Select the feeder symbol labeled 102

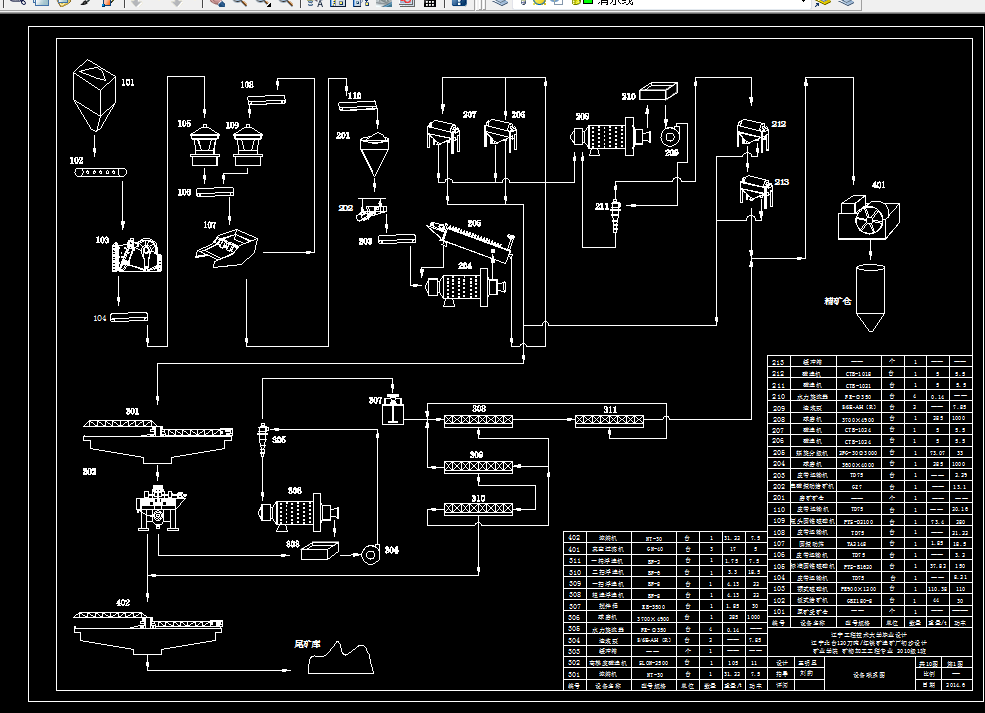(101, 172)
